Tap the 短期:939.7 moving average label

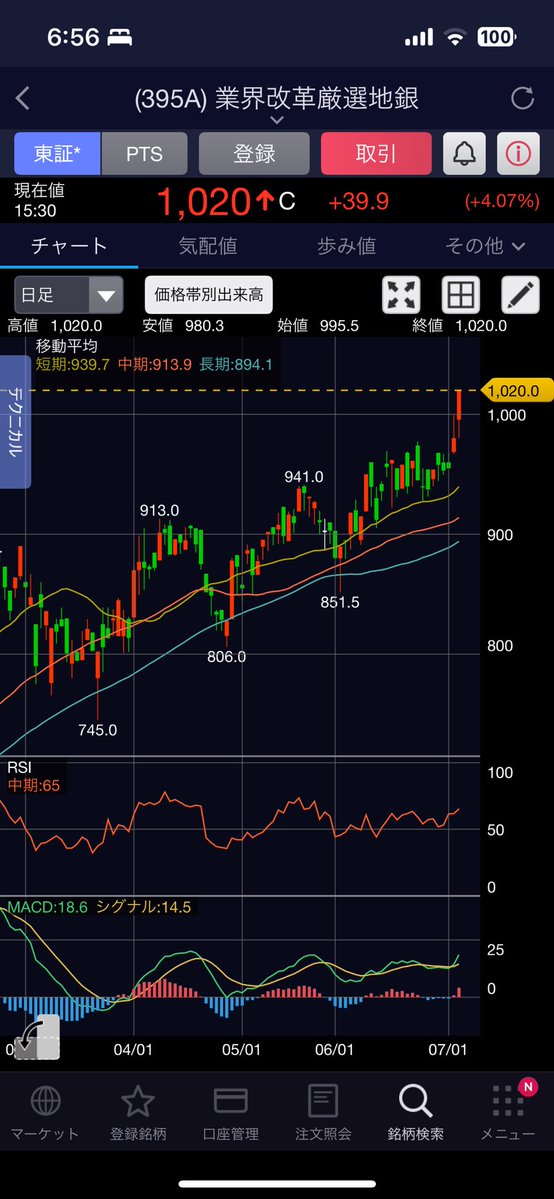click(x=73, y=364)
